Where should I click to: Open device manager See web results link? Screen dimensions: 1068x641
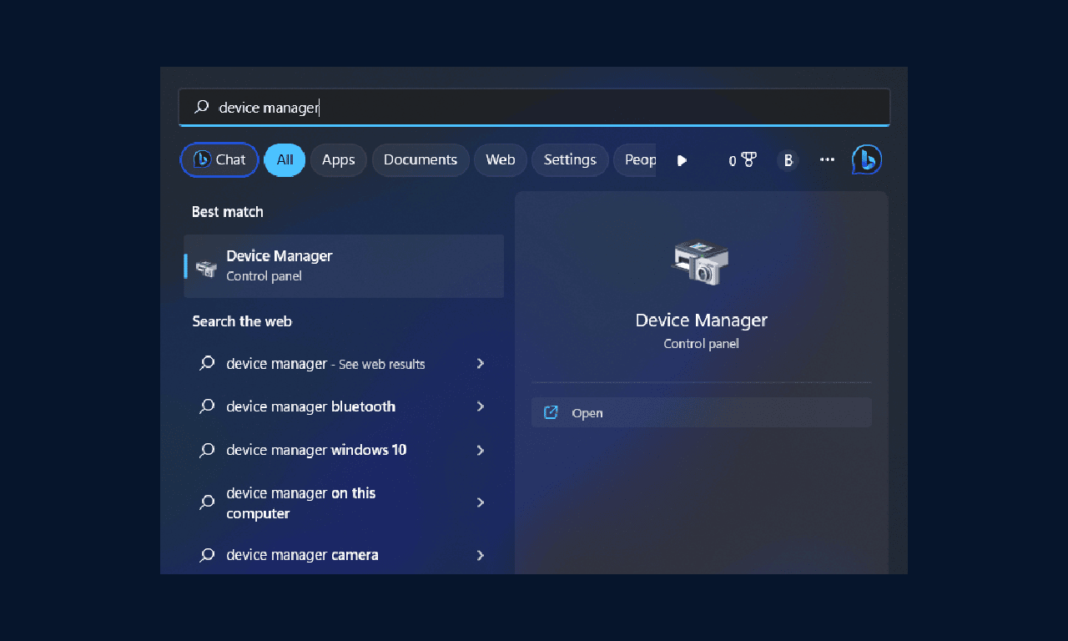coord(324,363)
